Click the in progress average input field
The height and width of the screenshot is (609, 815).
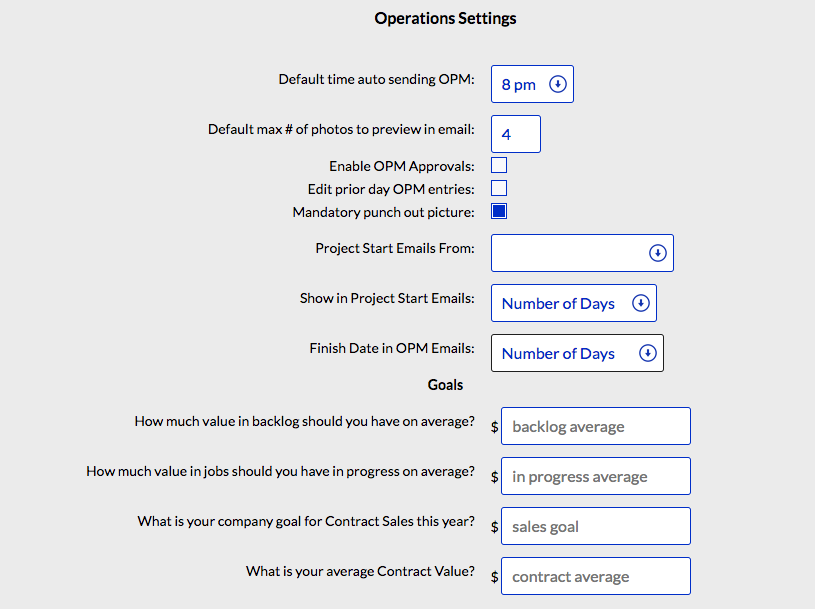596,476
